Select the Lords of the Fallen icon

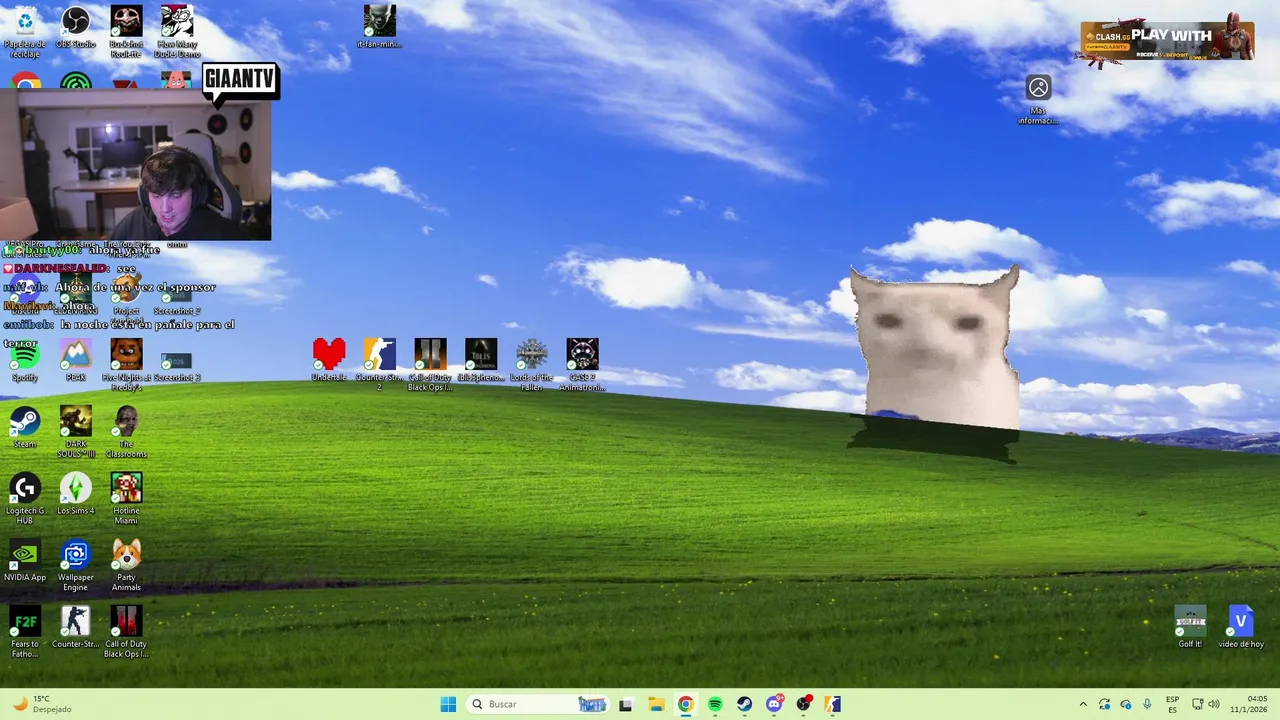(531, 363)
